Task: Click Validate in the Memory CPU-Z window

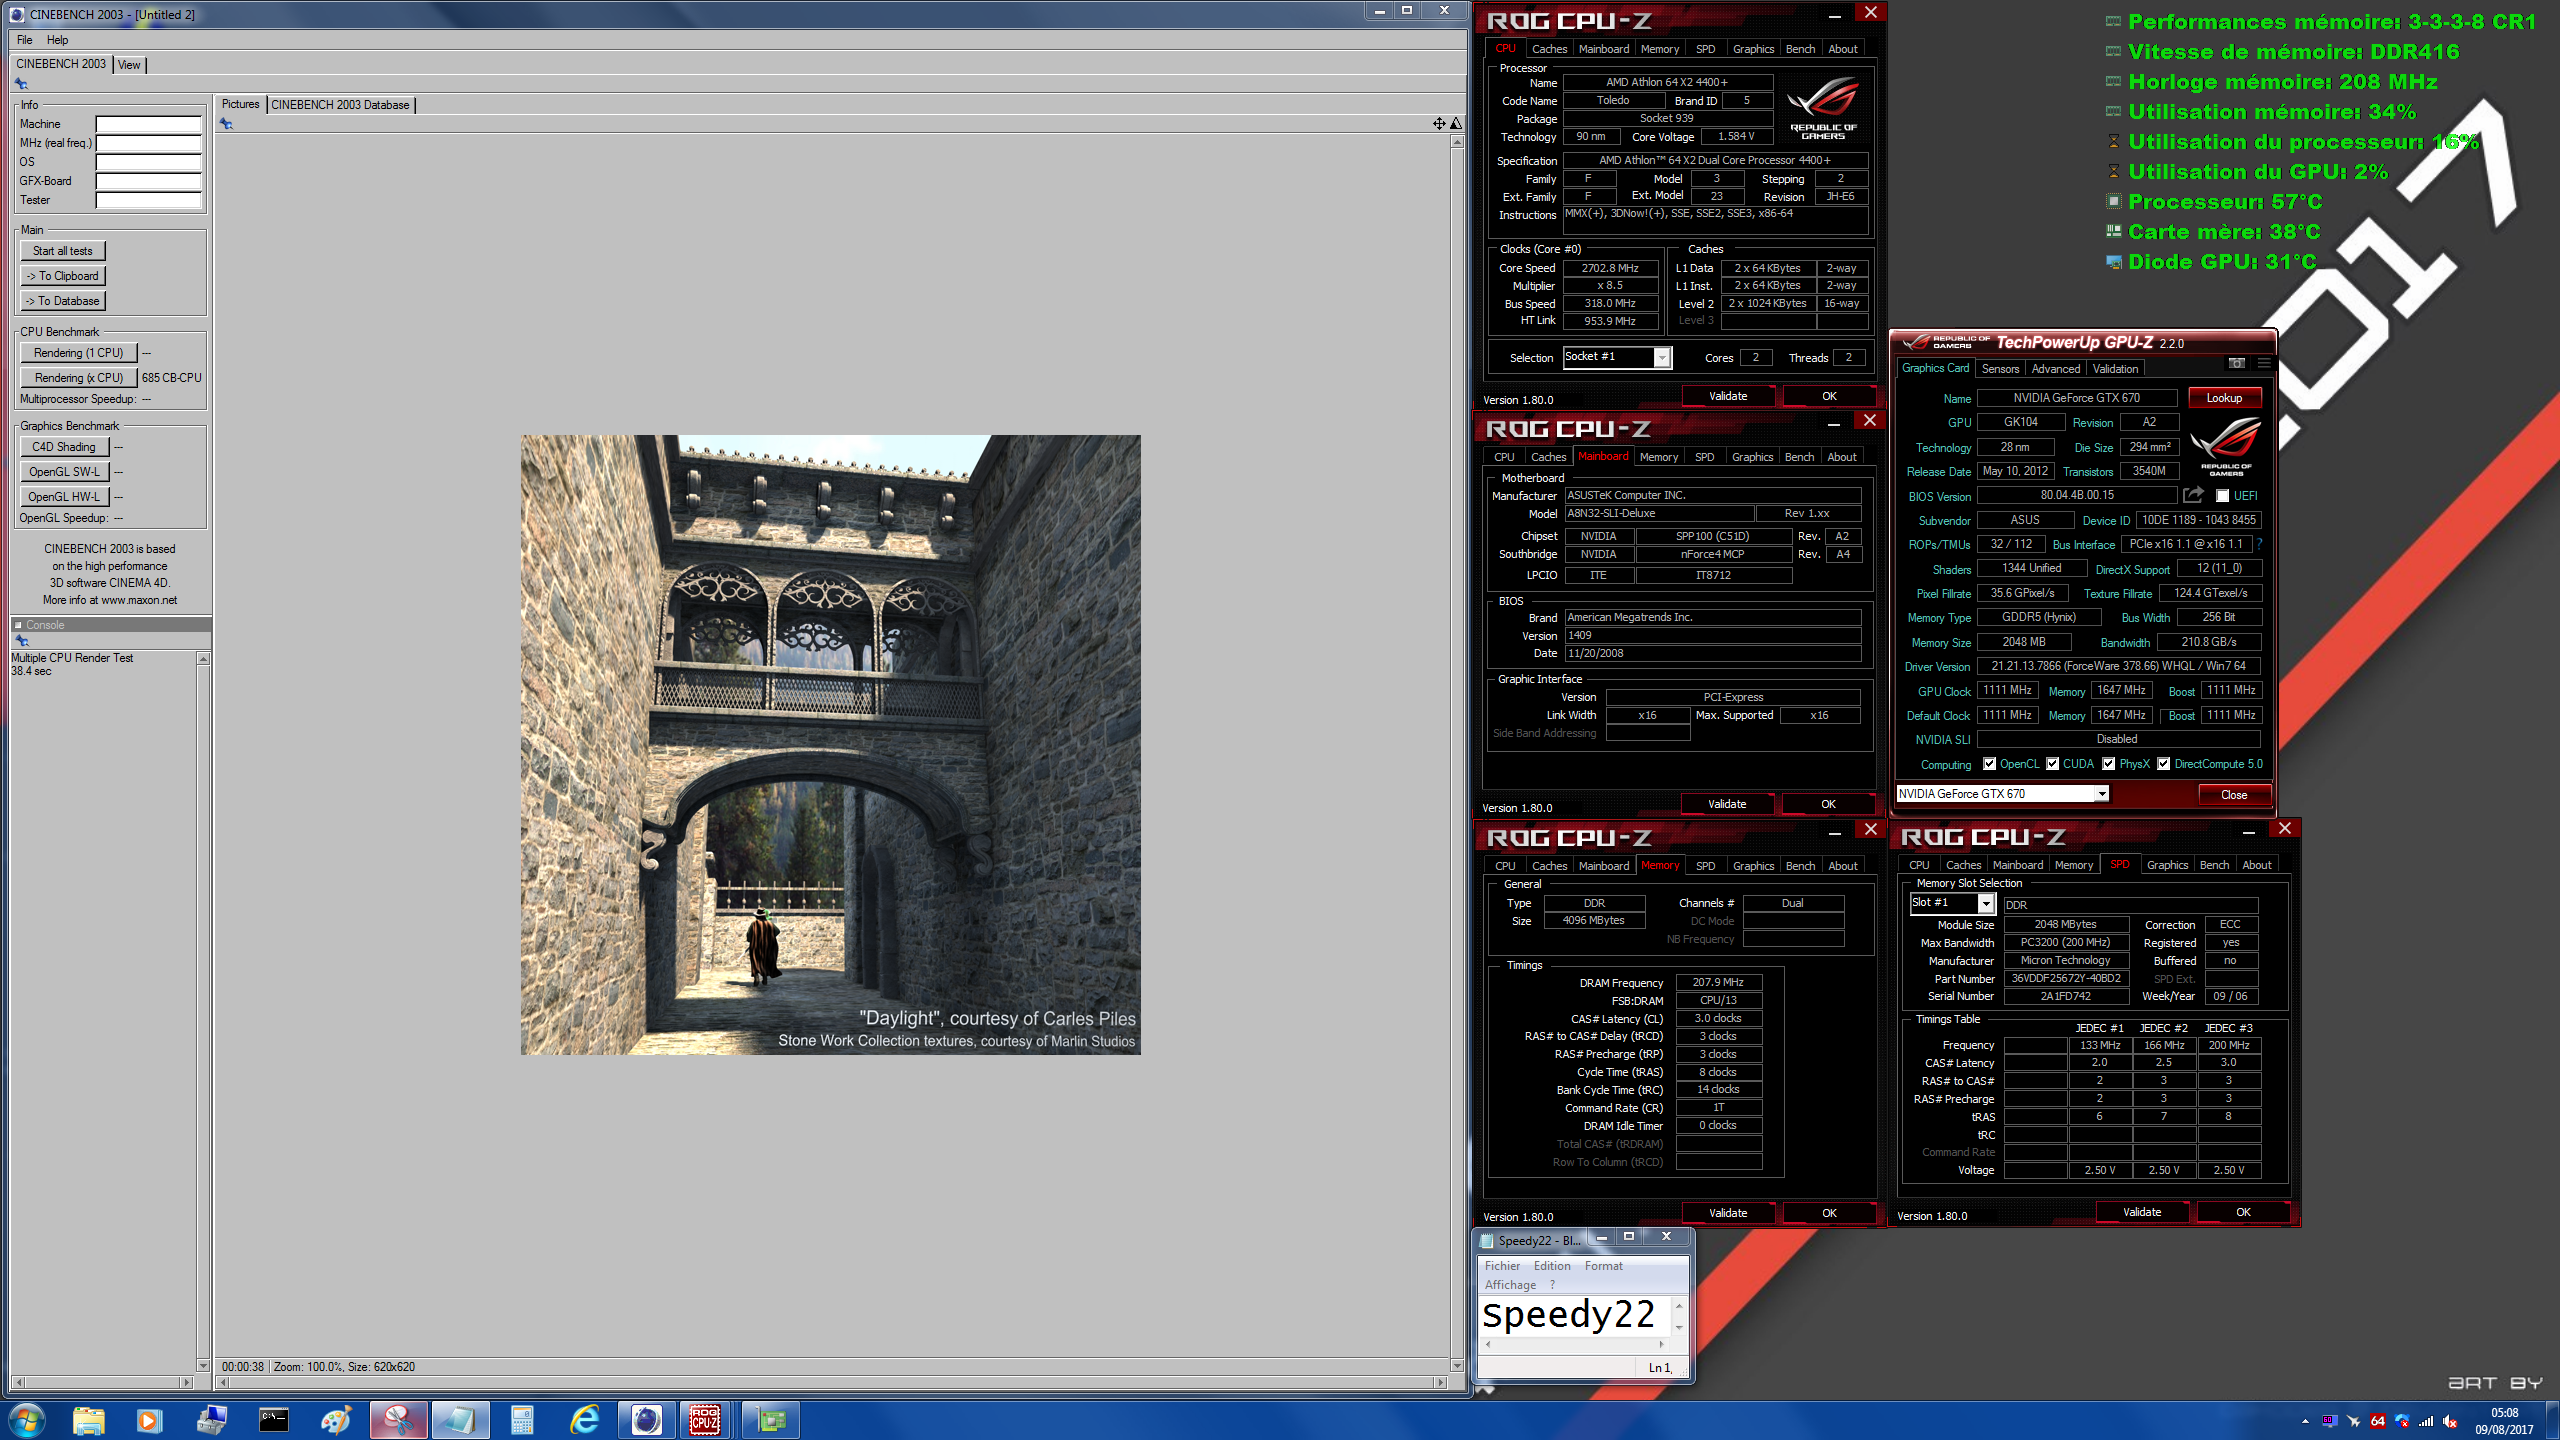Action: click(1727, 1213)
